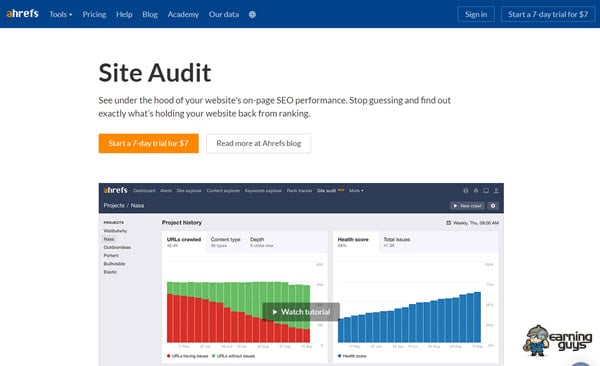This screenshot has height=366, width=600.
Task: Click the ahrefs logo in top navigation
Action: tap(23, 14)
